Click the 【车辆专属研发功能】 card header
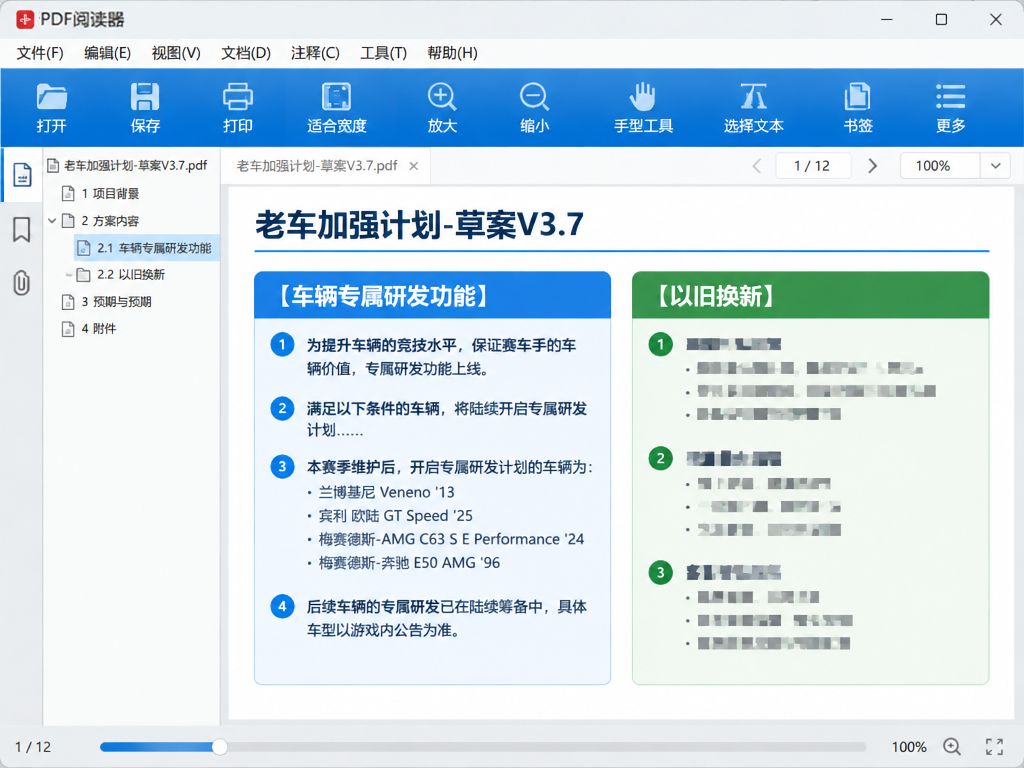 (x=432, y=295)
